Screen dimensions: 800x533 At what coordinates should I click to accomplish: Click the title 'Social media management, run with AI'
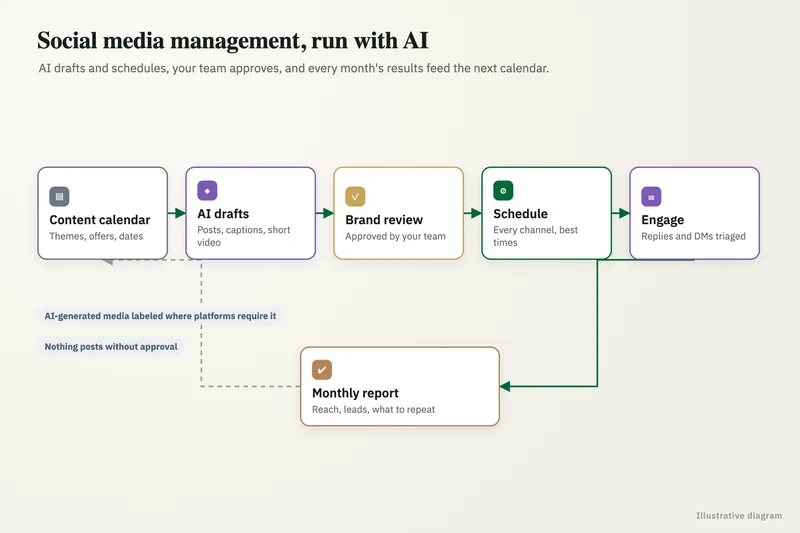click(233, 41)
